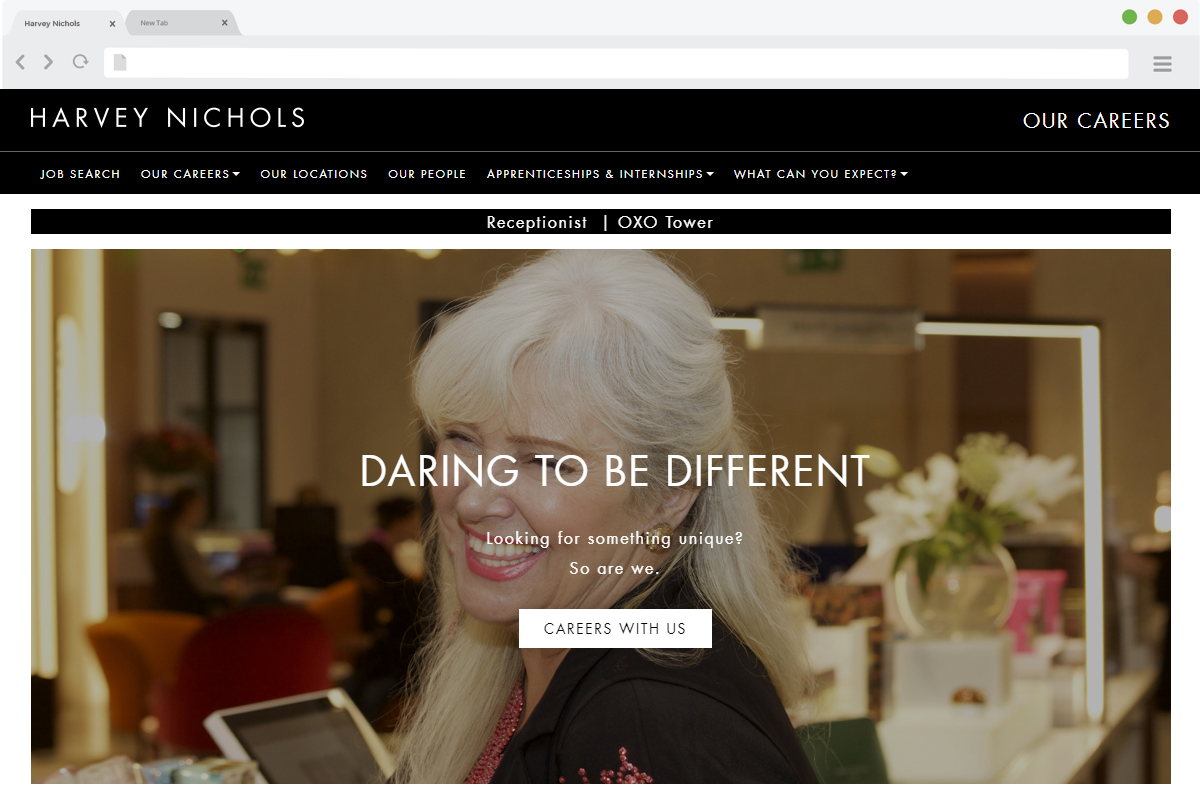Expand What Can You Expect? dropdown
The width and height of the screenshot is (1200, 800).
820,174
